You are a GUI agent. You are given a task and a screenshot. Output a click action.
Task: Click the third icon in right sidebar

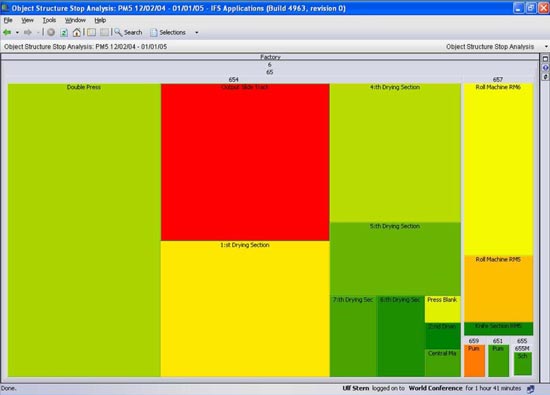point(545,76)
